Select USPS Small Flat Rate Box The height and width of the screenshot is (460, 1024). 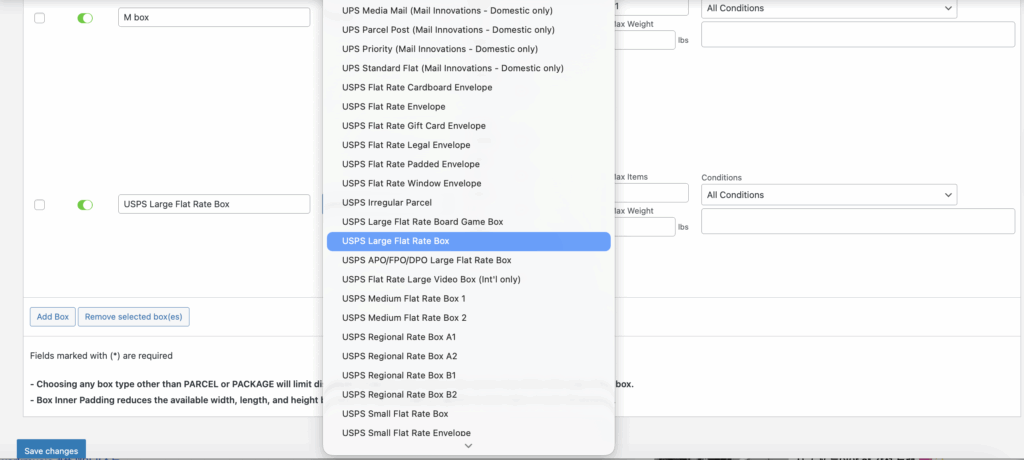click(x=394, y=414)
